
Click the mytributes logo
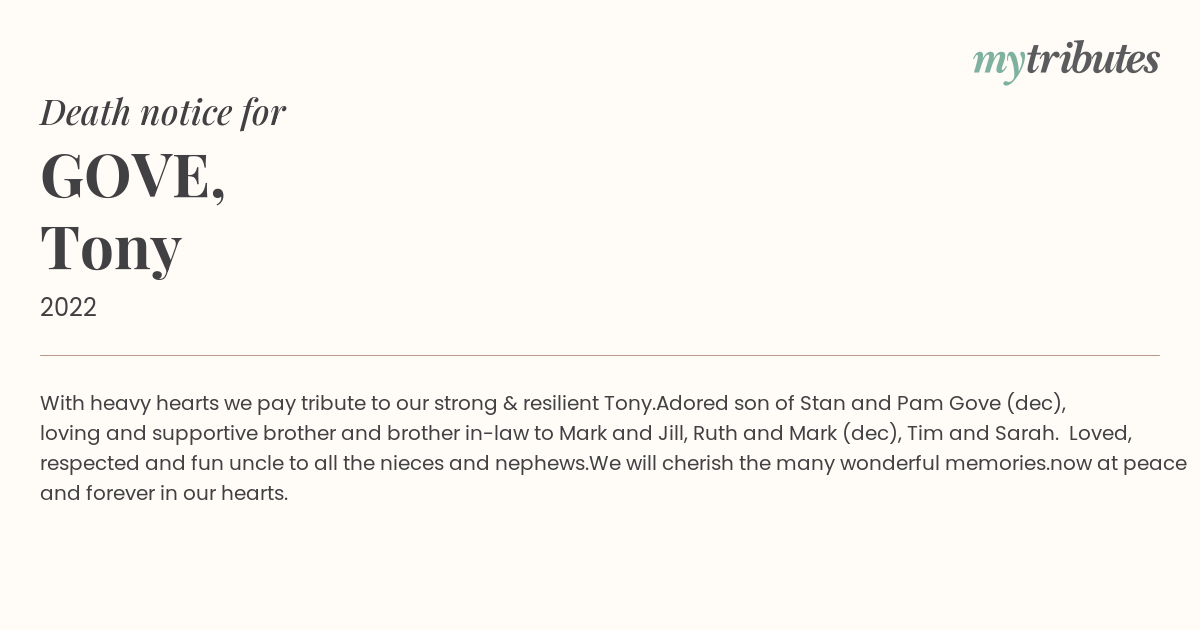click(1066, 61)
